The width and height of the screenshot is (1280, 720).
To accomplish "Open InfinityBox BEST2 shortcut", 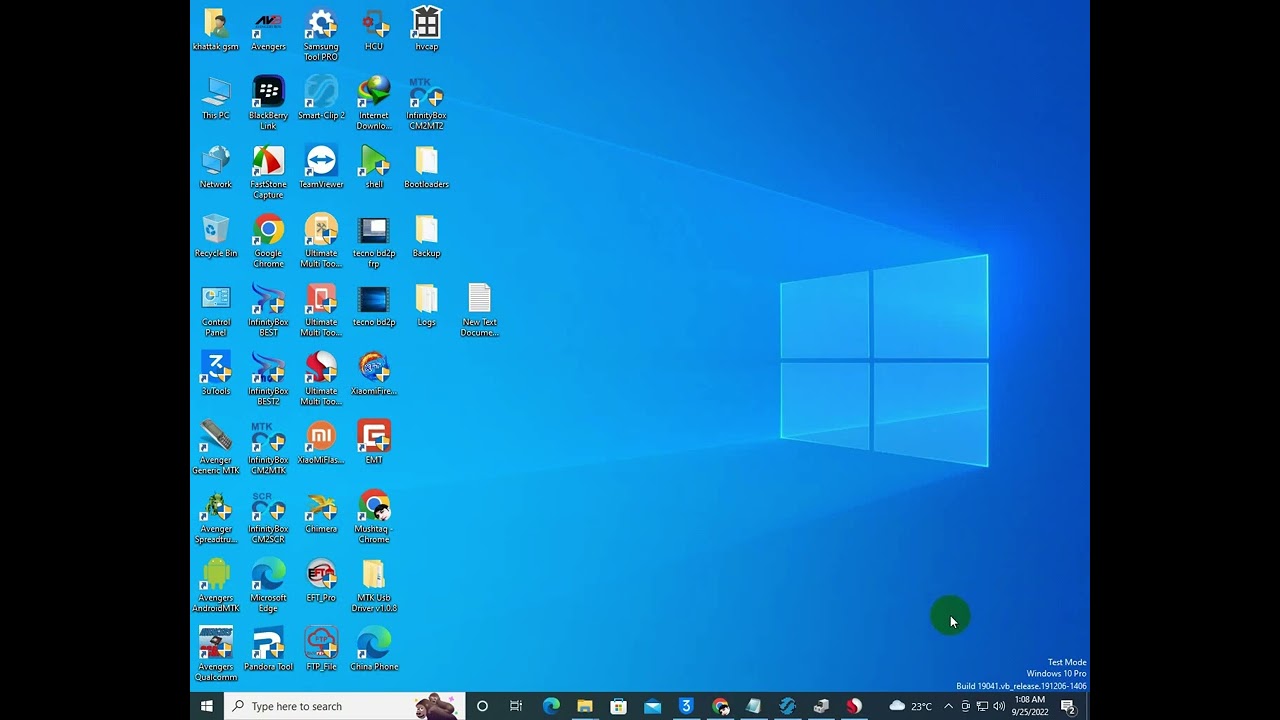I will (268, 379).
